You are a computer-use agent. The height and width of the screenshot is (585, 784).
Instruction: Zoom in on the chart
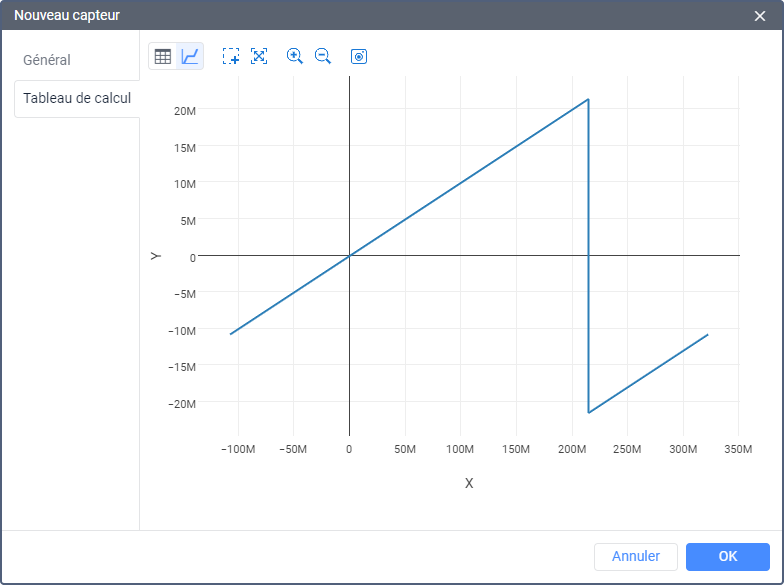click(294, 56)
